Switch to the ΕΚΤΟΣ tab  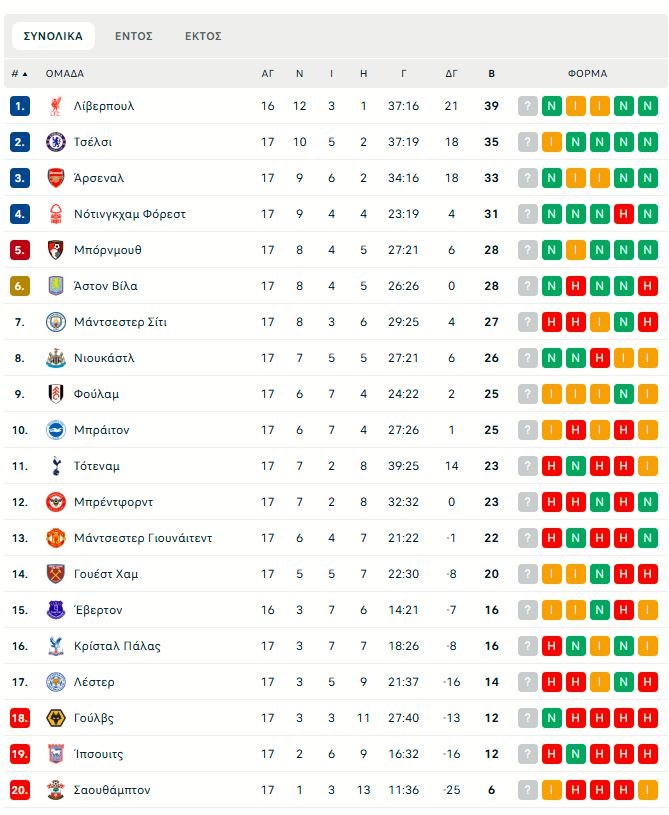click(x=203, y=36)
